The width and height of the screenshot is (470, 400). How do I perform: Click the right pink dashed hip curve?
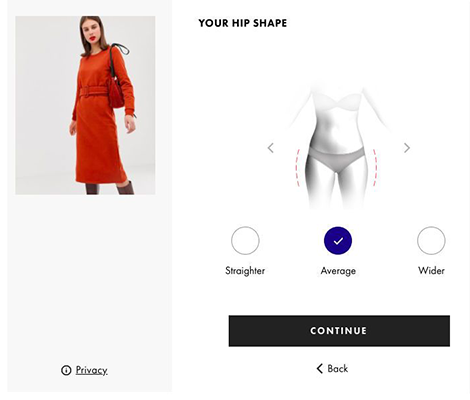[375, 168]
